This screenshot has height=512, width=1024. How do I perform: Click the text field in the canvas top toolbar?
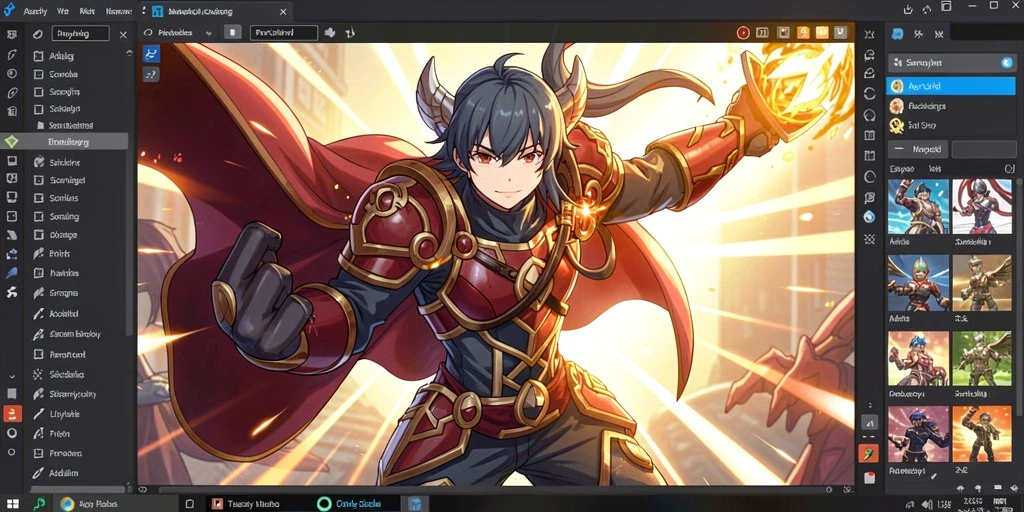(284, 33)
